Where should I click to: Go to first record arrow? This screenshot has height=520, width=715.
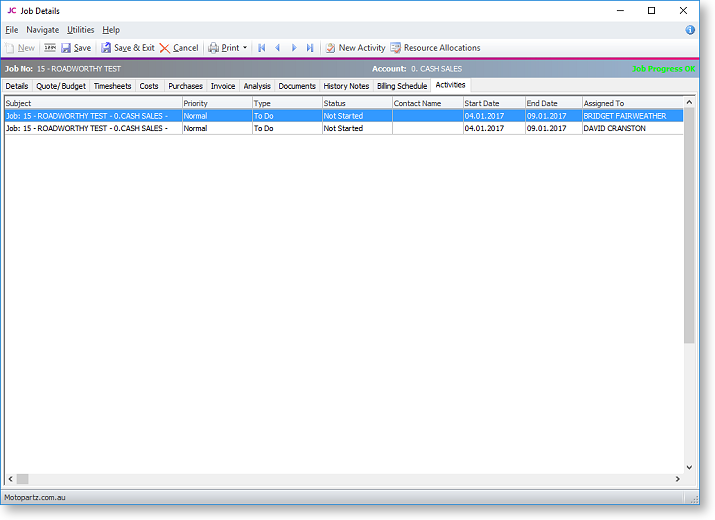pyautogui.click(x=261, y=48)
